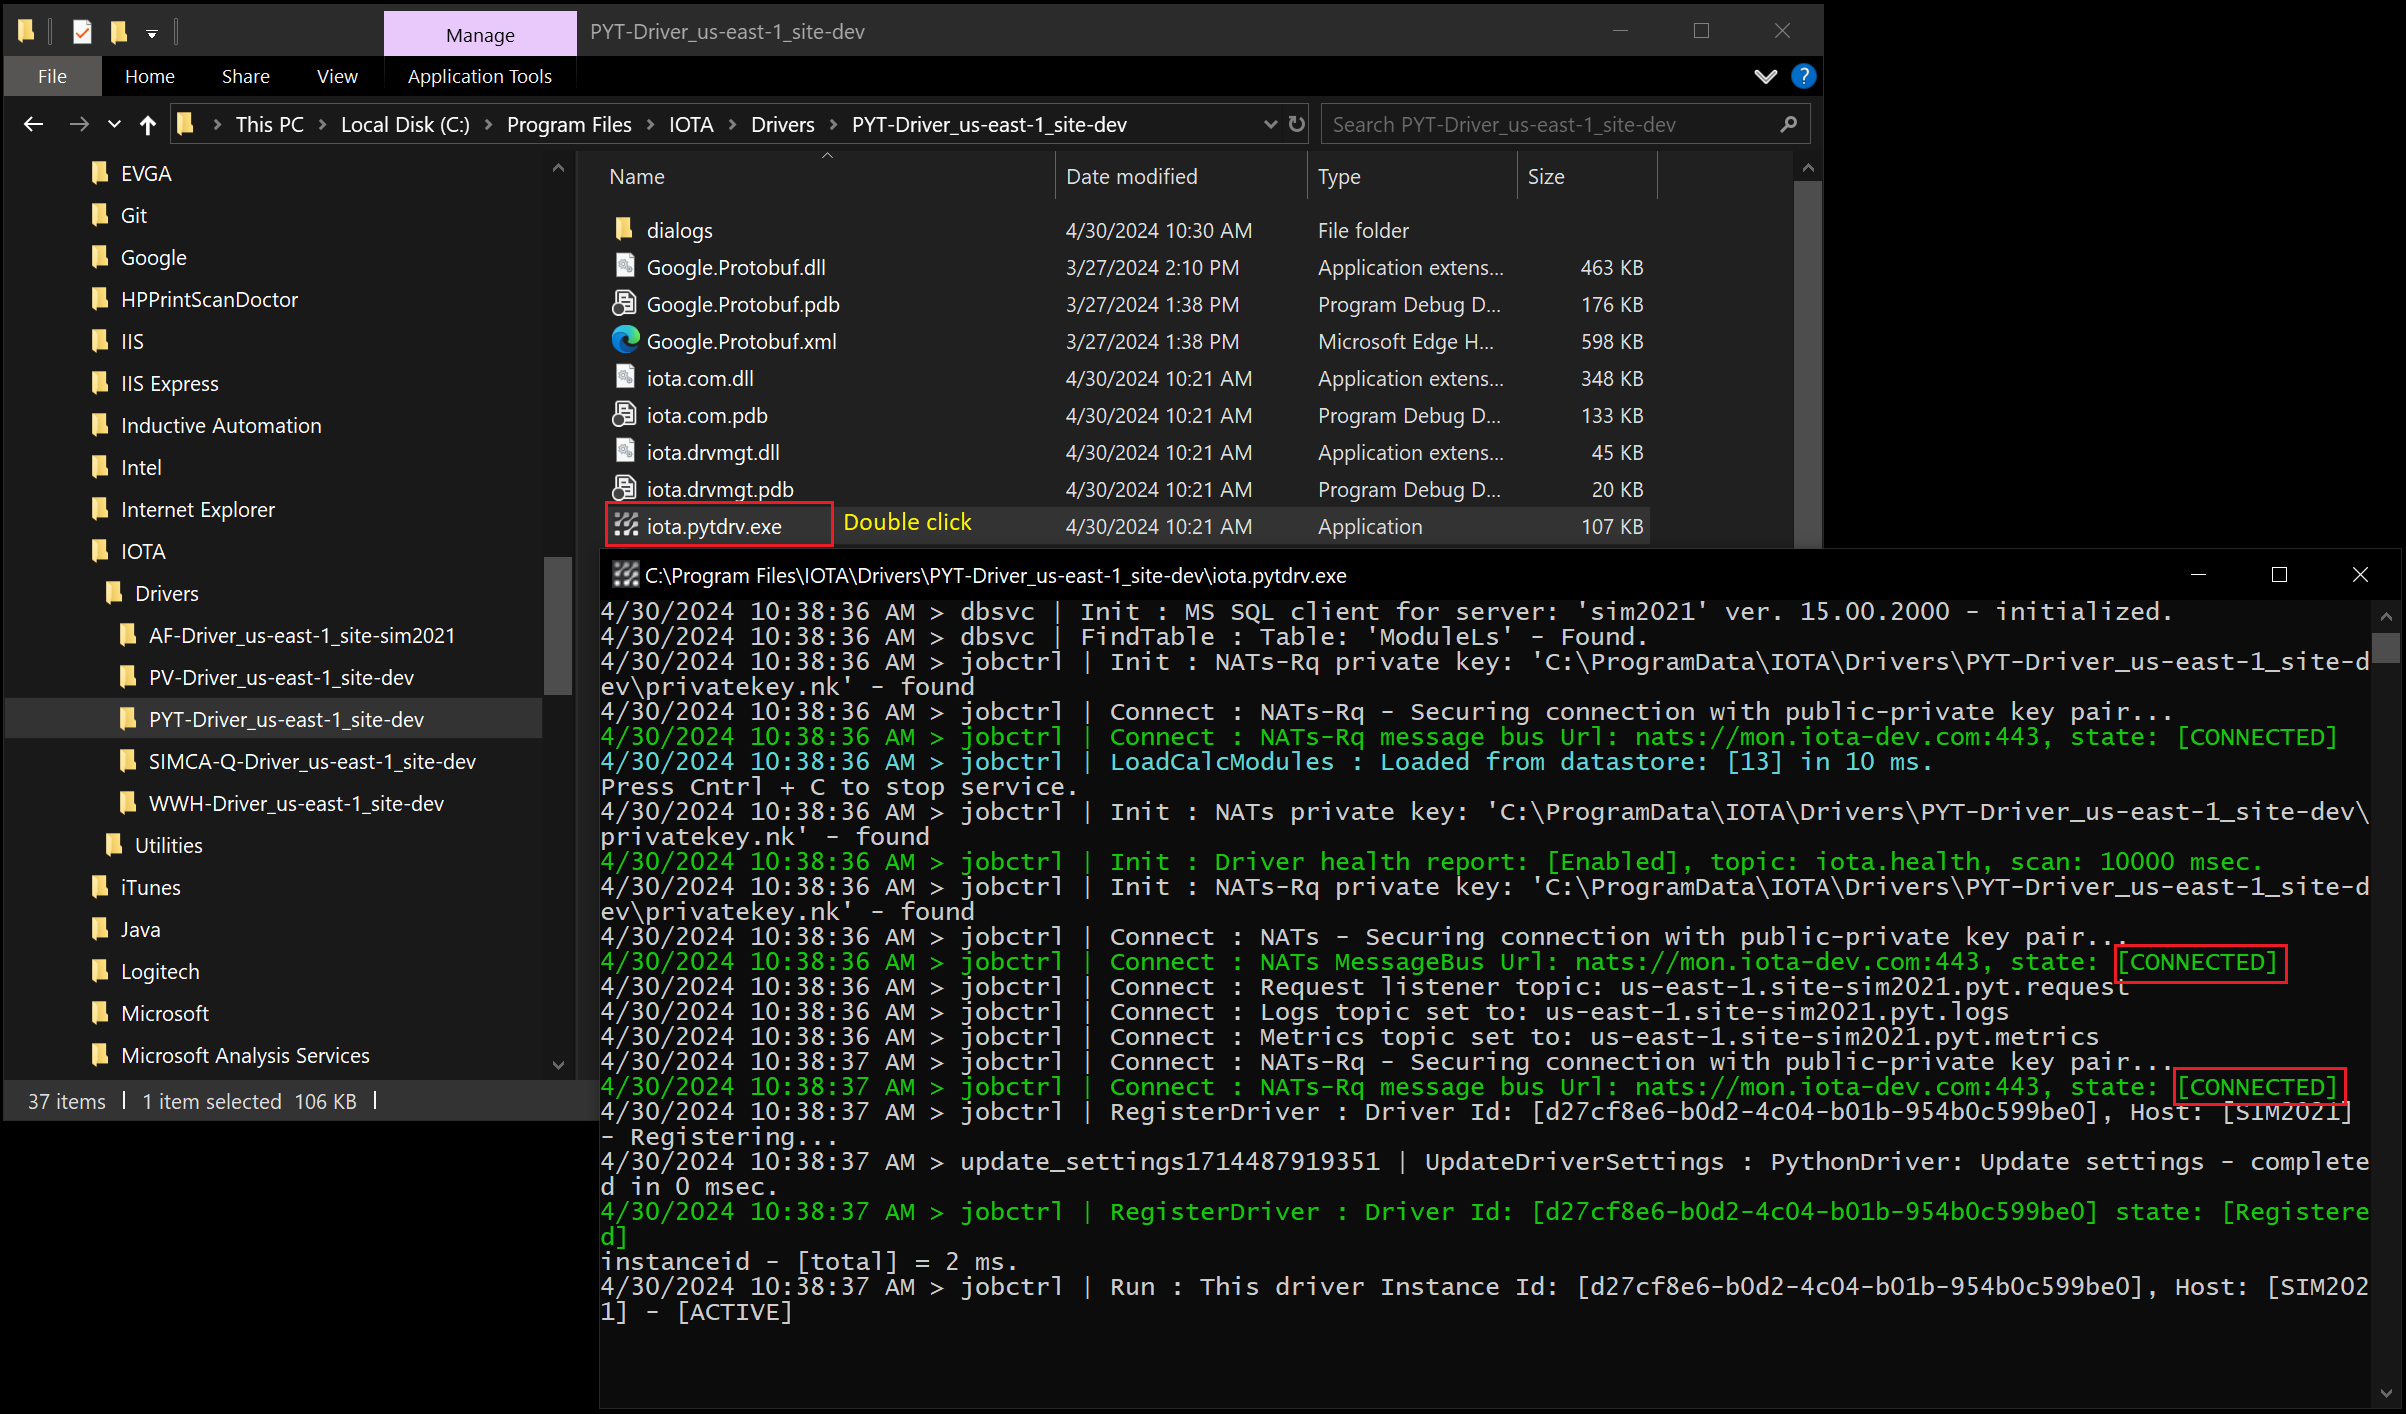Image resolution: width=2406 pixels, height=1414 pixels.
Task: Open dropdown chevron after Drivers breadcrumb
Action: [x=833, y=124]
